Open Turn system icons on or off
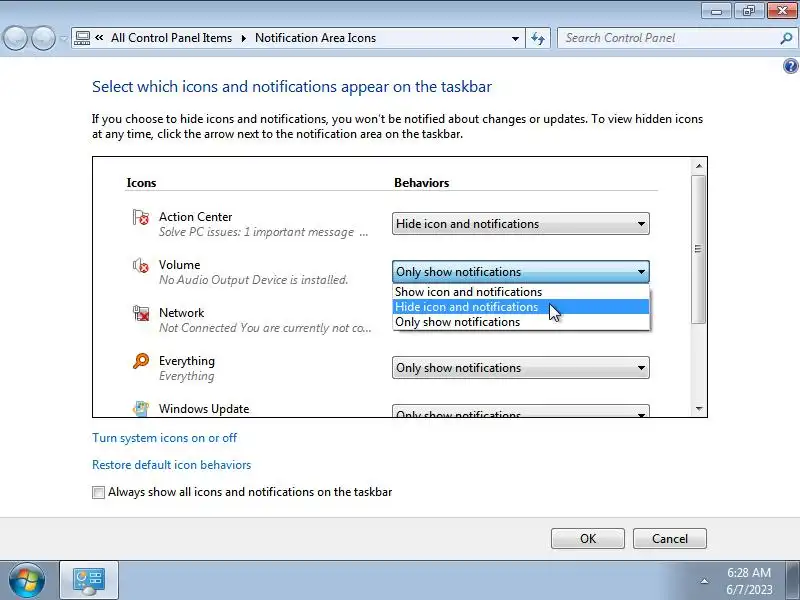This screenshot has width=800, height=600. [x=164, y=438]
